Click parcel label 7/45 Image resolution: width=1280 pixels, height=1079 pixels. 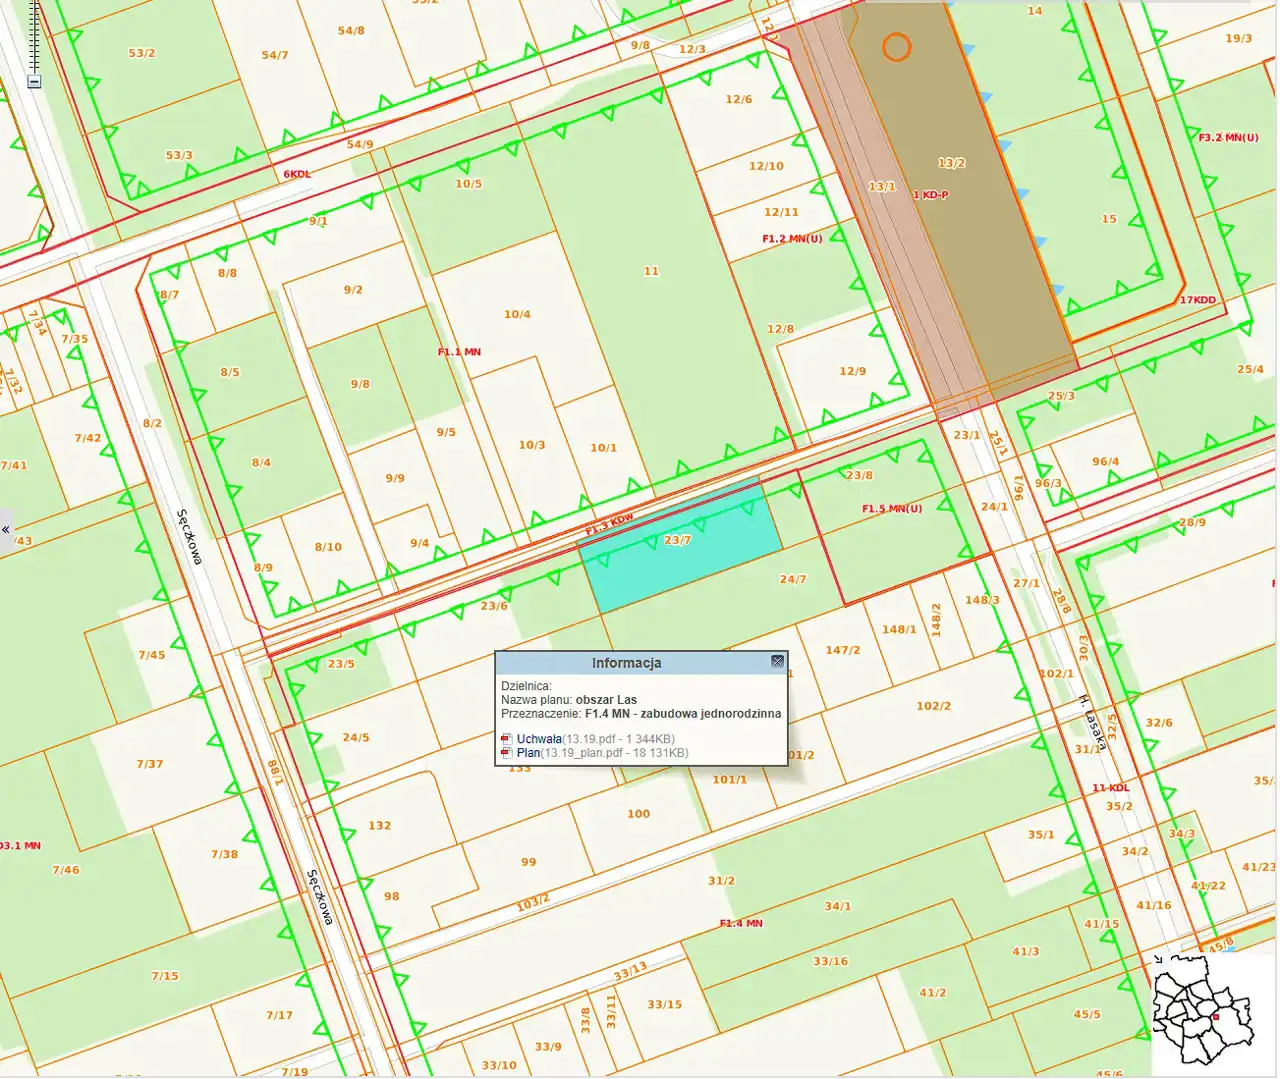tap(152, 655)
